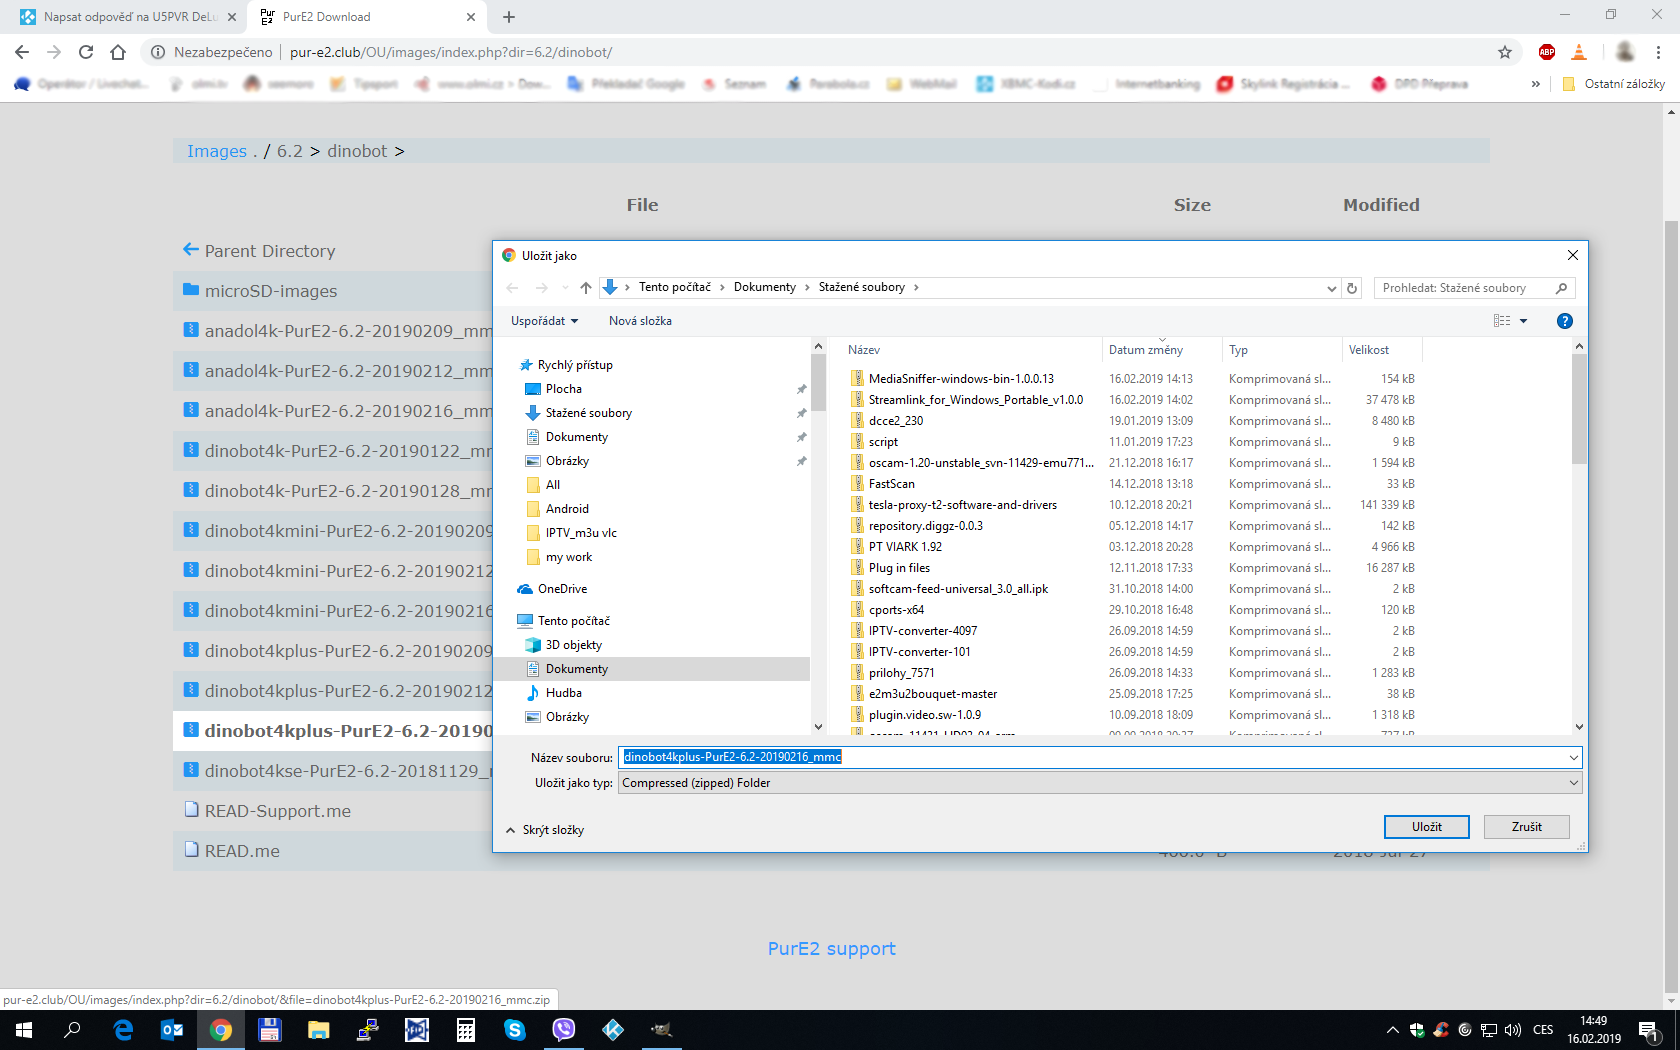1680x1050 pixels.
Task: Click the up-folder arrow in Save dialog
Action: click(586, 288)
